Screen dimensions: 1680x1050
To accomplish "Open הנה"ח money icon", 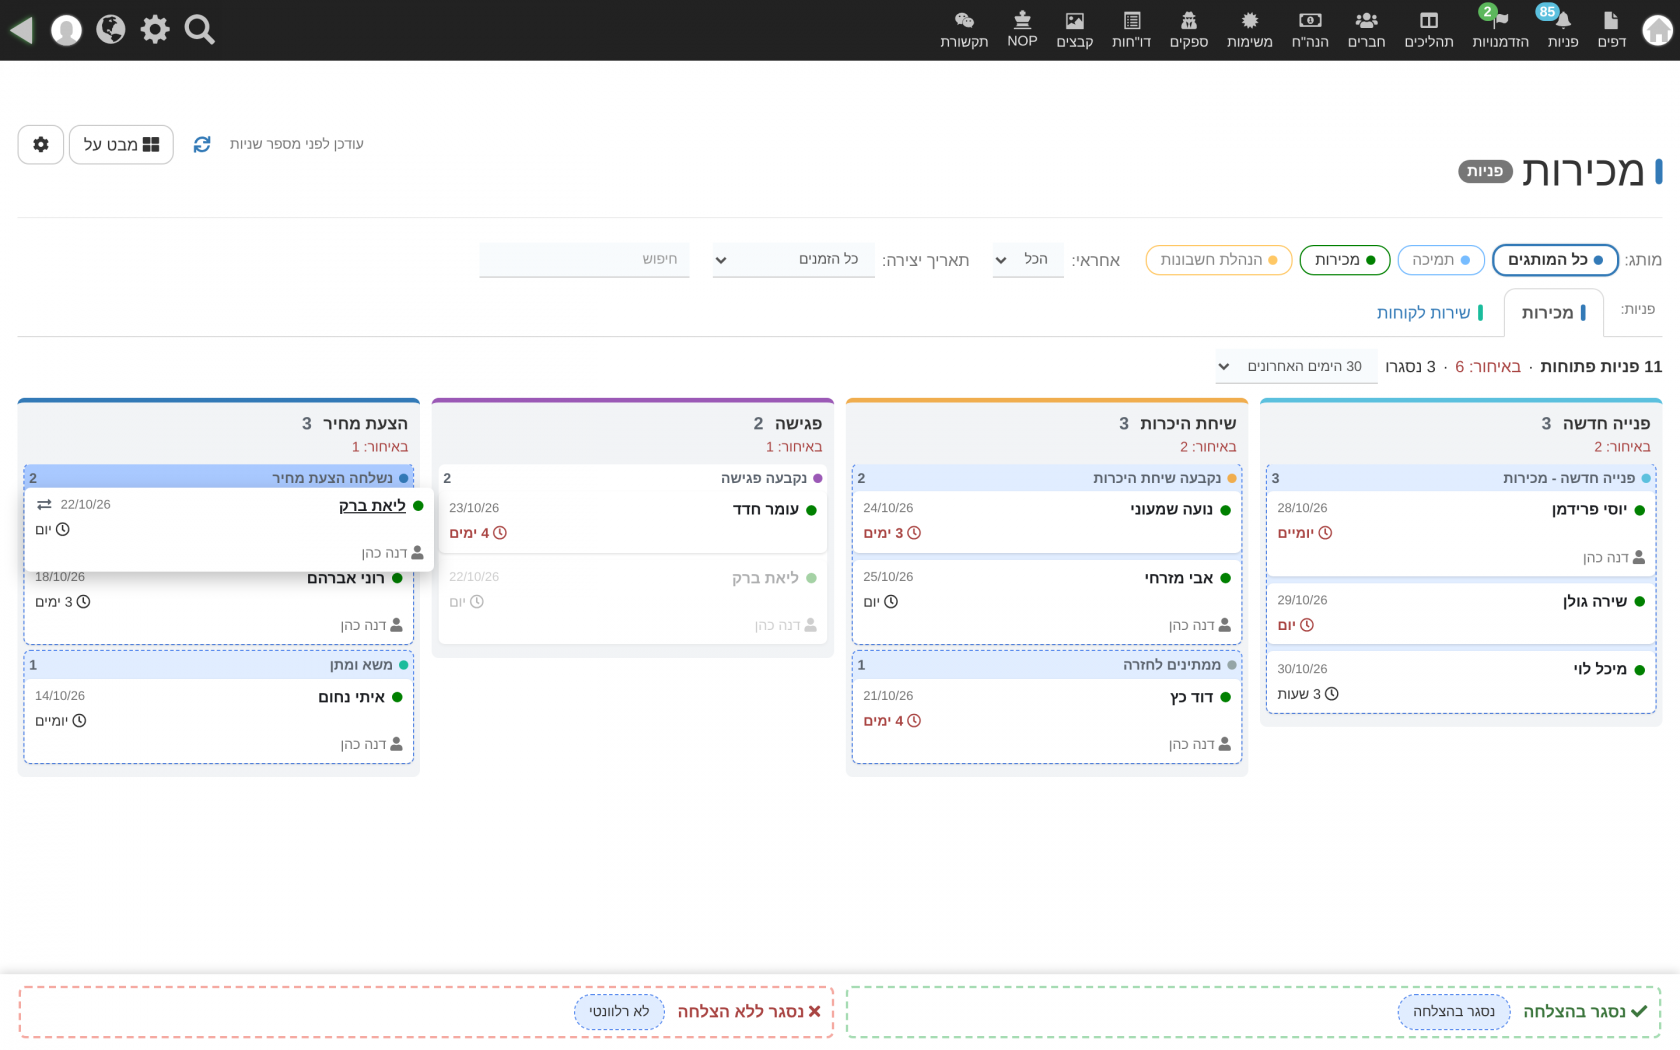I will tap(1309, 30).
